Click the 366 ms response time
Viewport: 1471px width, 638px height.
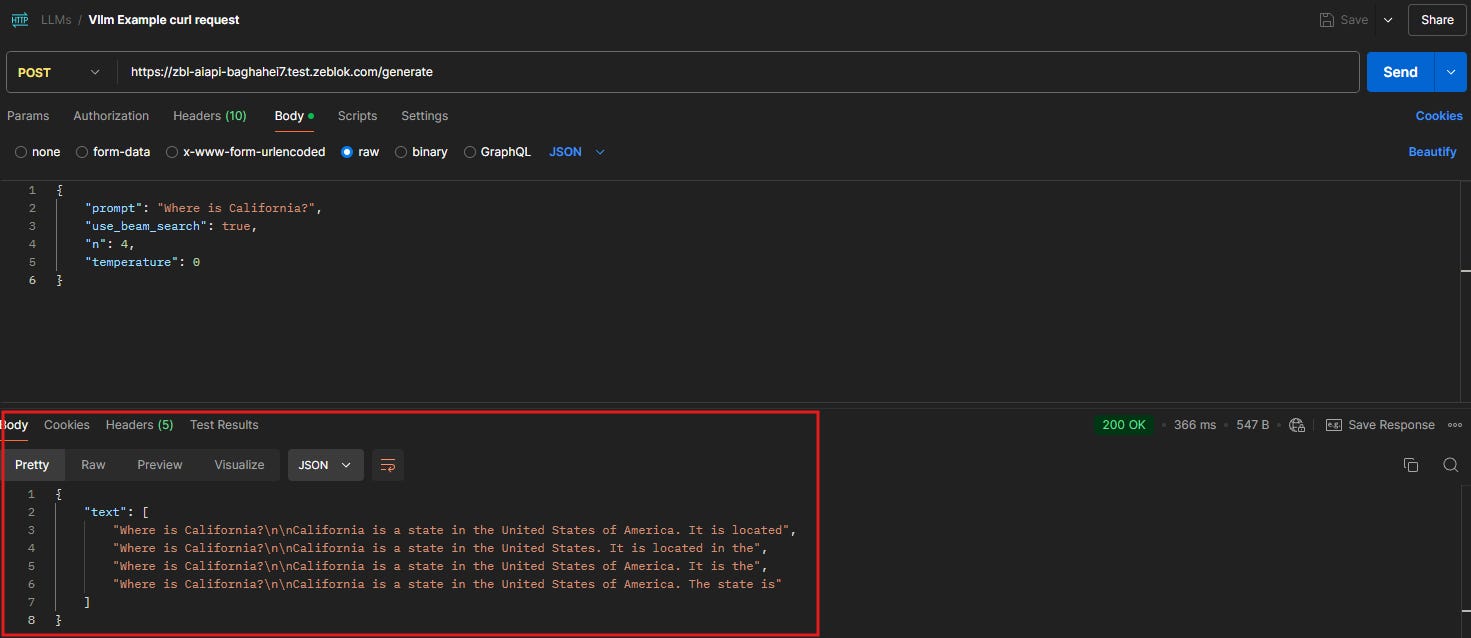coord(1195,425)
